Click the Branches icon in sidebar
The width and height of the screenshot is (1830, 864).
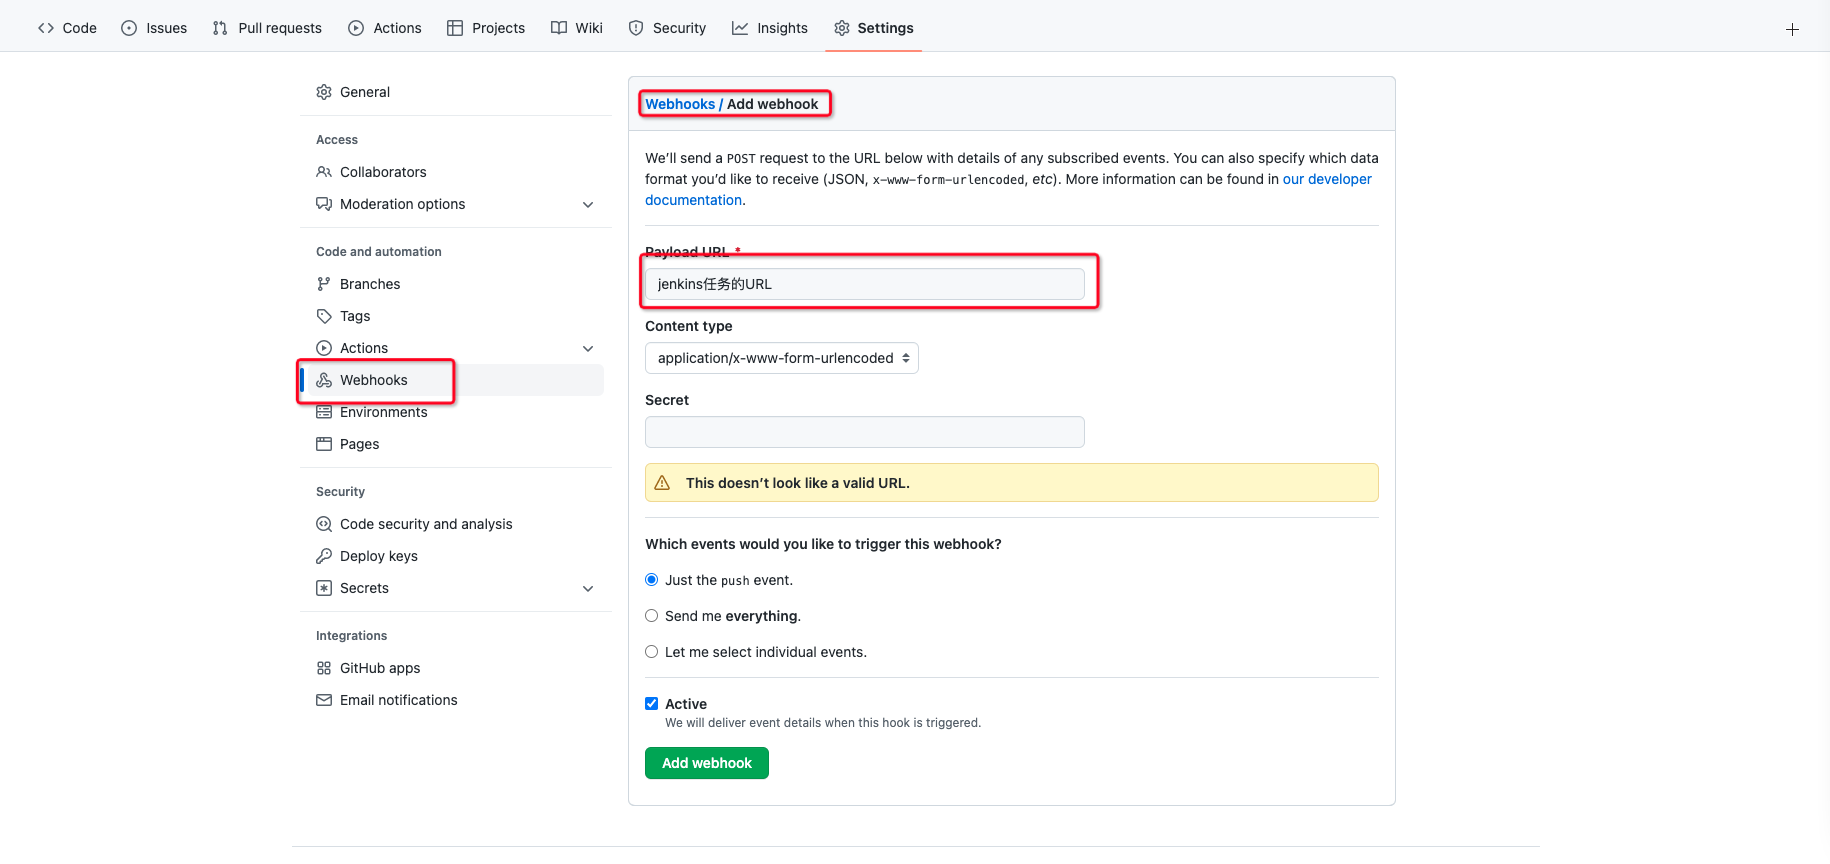pyautogui.click(x=324, y=284)
